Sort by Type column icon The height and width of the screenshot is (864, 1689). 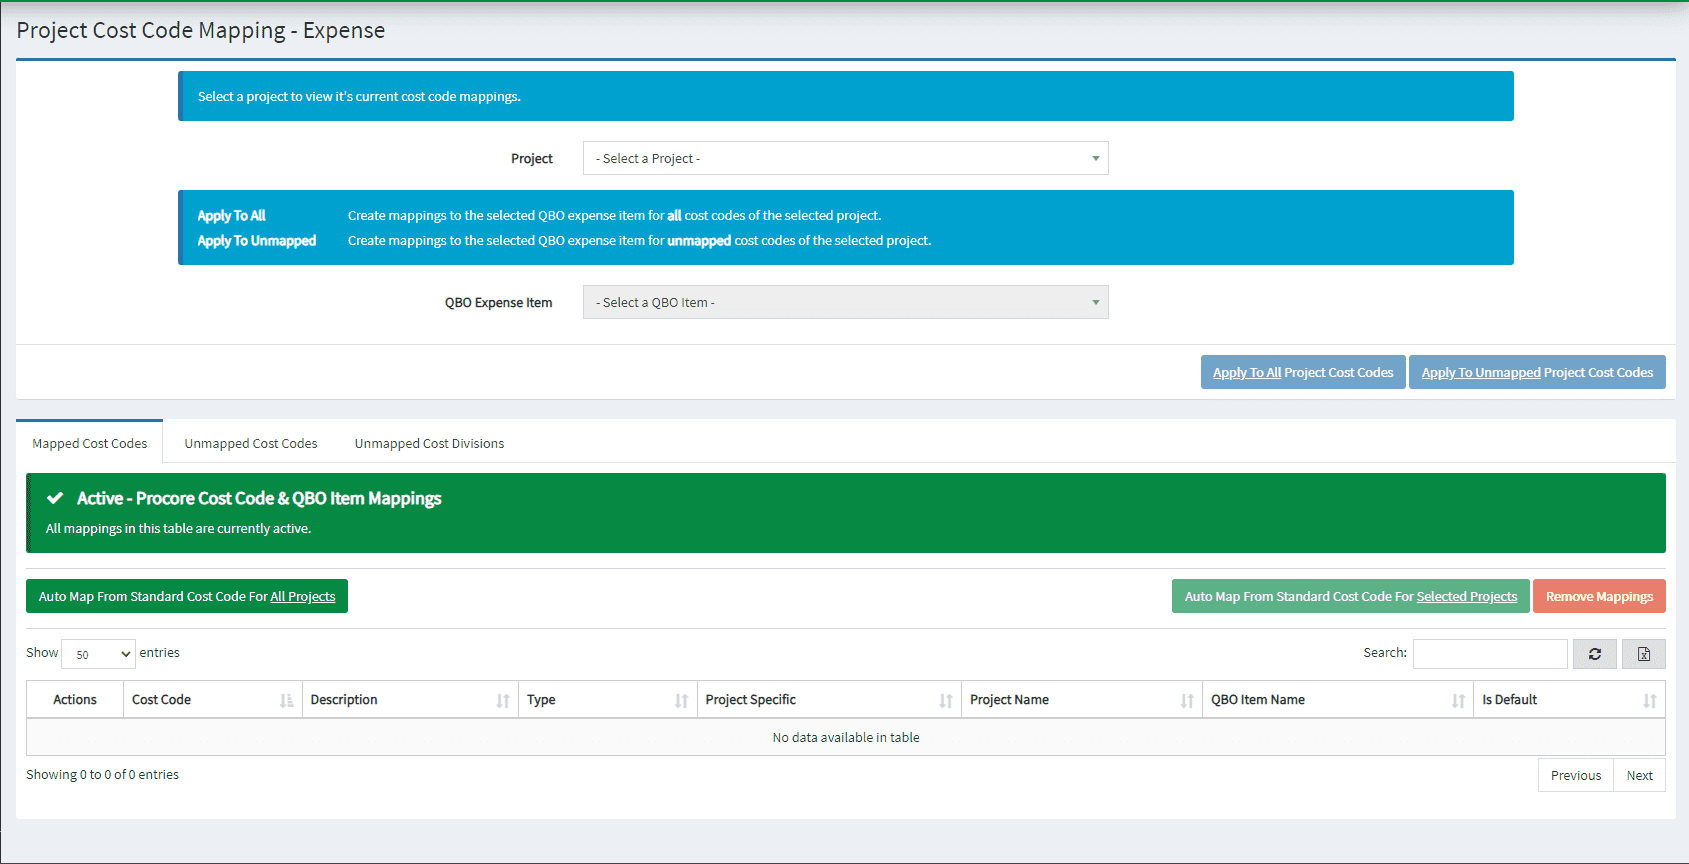681,700
